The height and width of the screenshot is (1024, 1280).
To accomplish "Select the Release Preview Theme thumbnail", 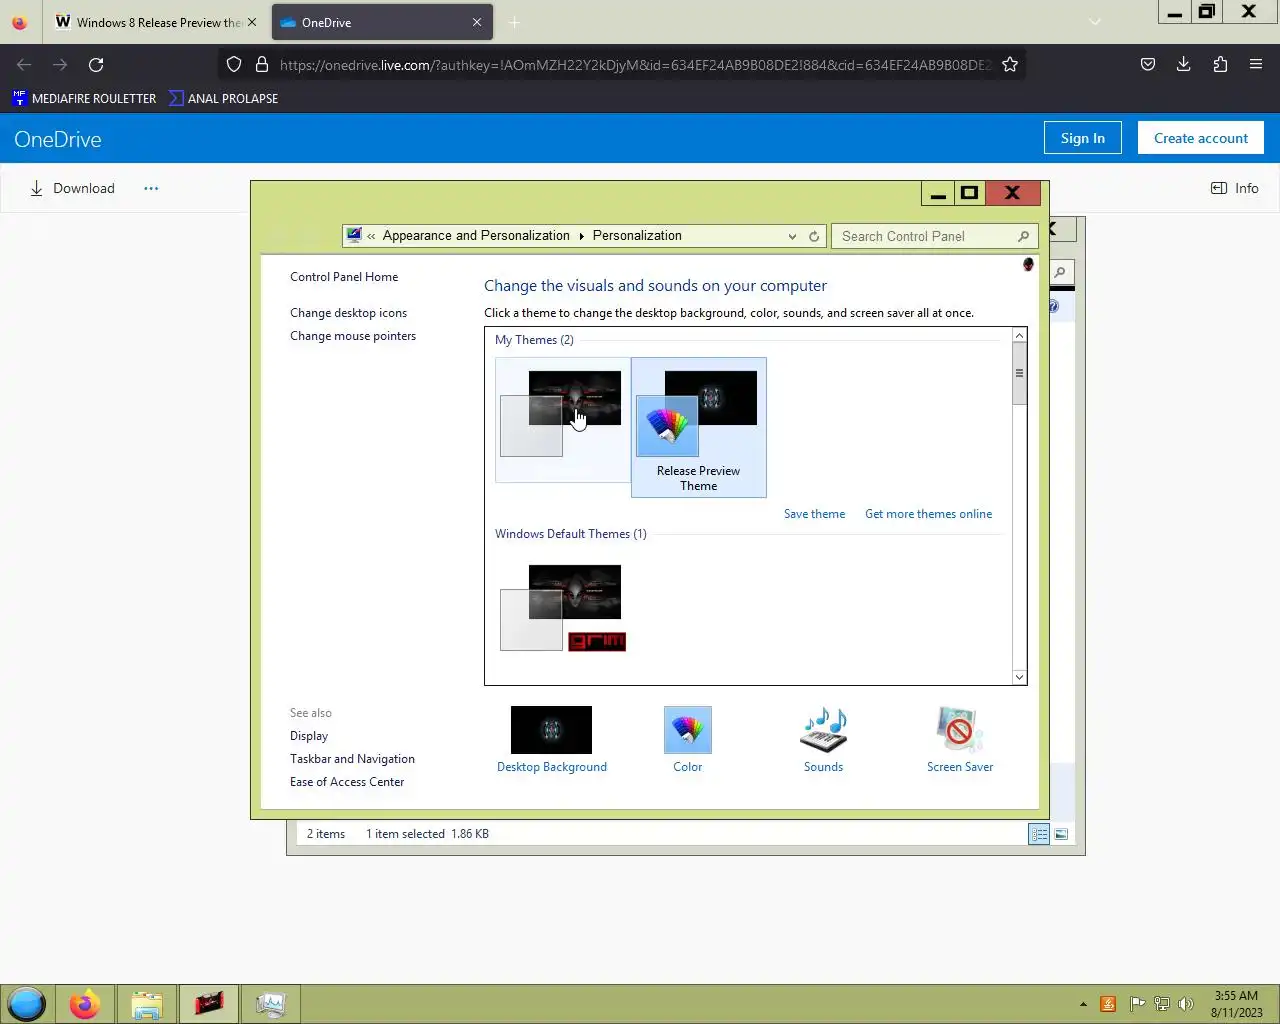I will point(699,427).
